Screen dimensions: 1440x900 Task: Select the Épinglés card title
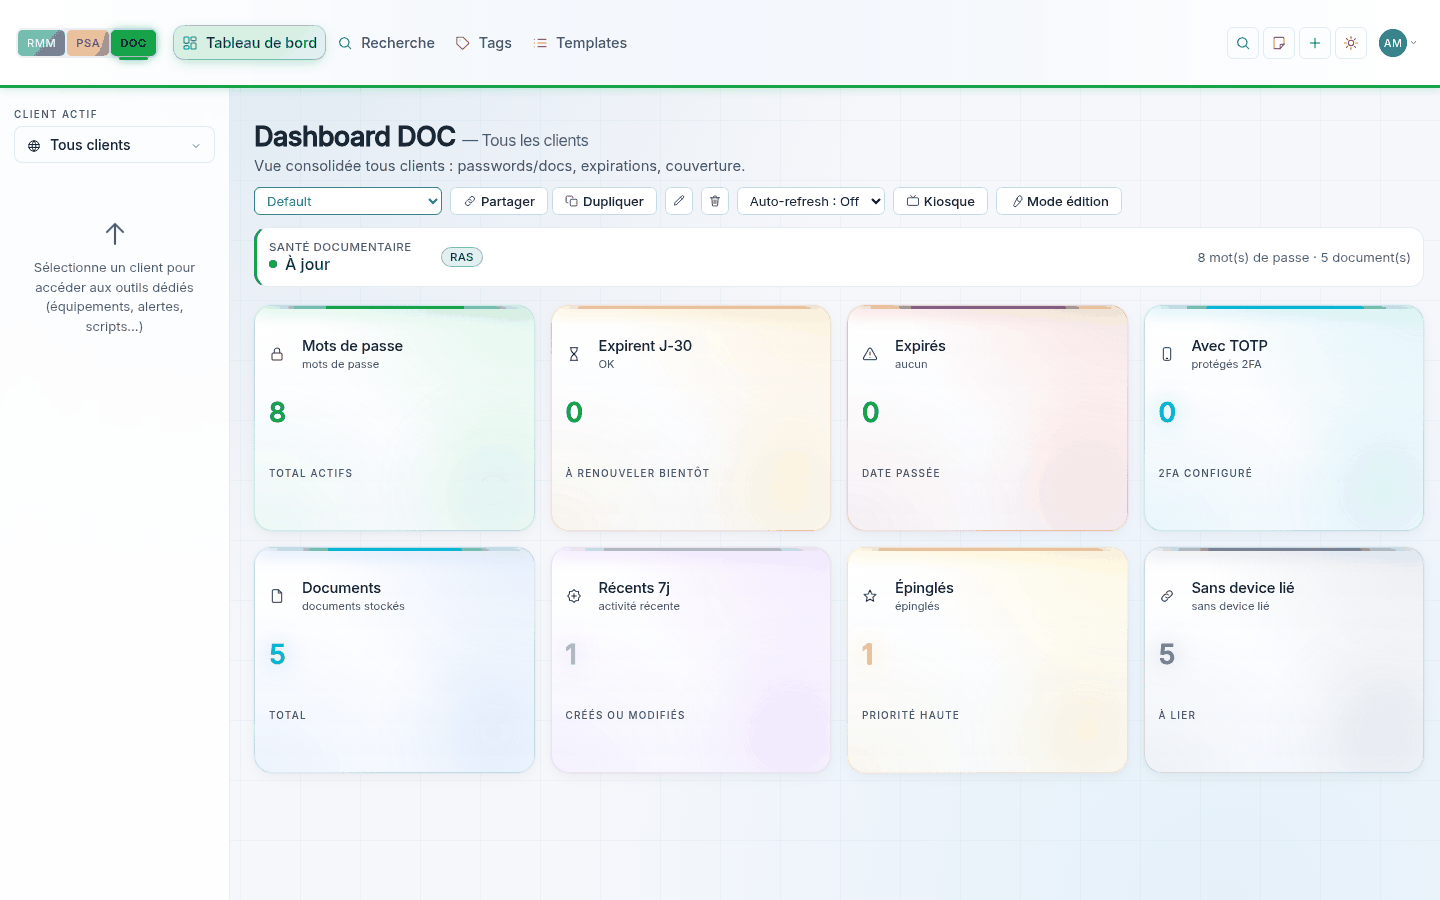924,588
